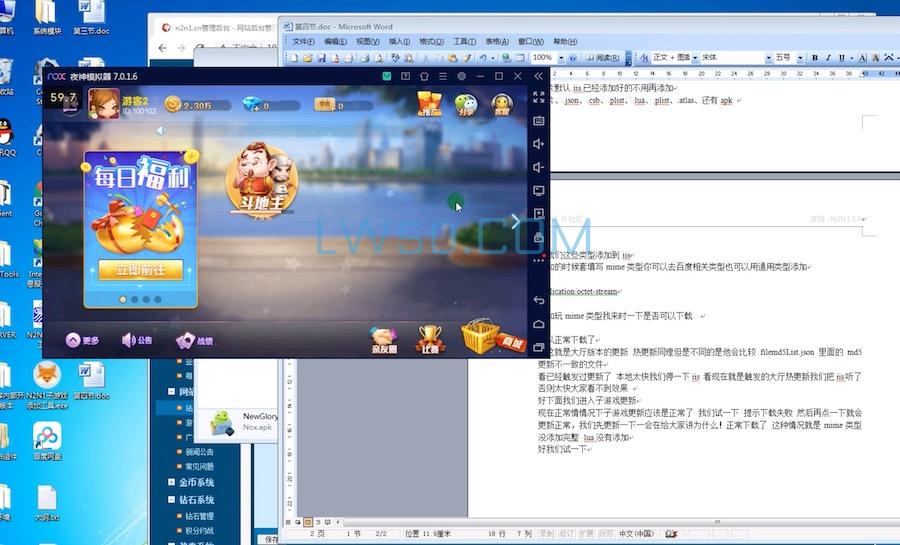This screenshot has height=545, width=900.
Task: Toggle the game sound speaker icon
Action: [161, 131]
